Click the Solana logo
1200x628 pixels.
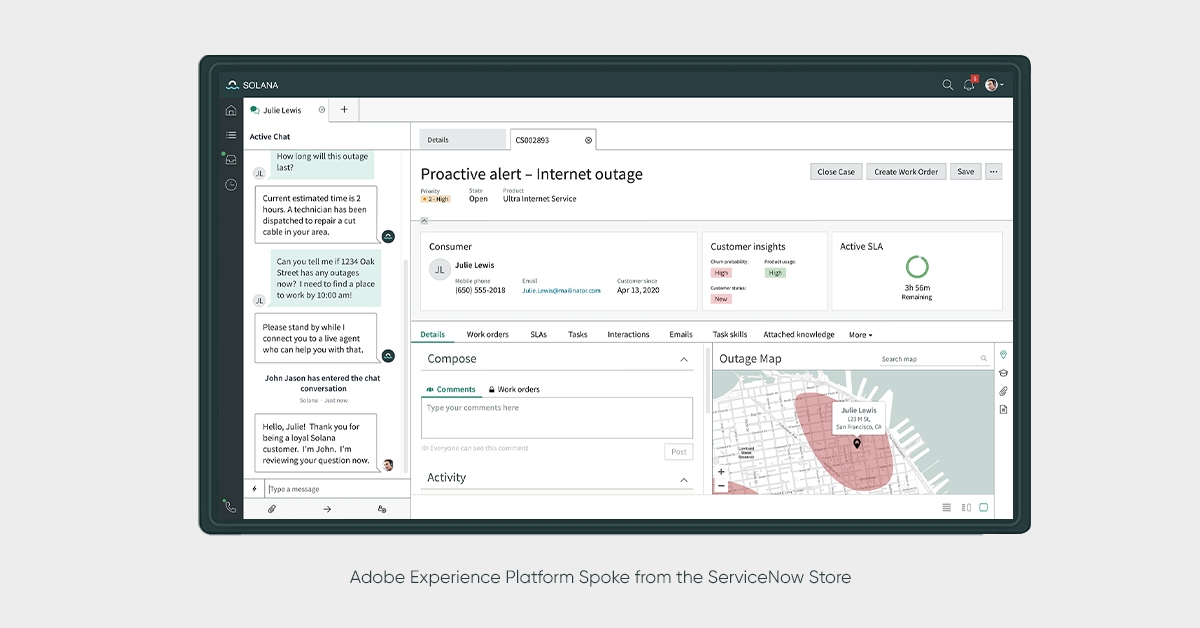[x=252, y=85]
